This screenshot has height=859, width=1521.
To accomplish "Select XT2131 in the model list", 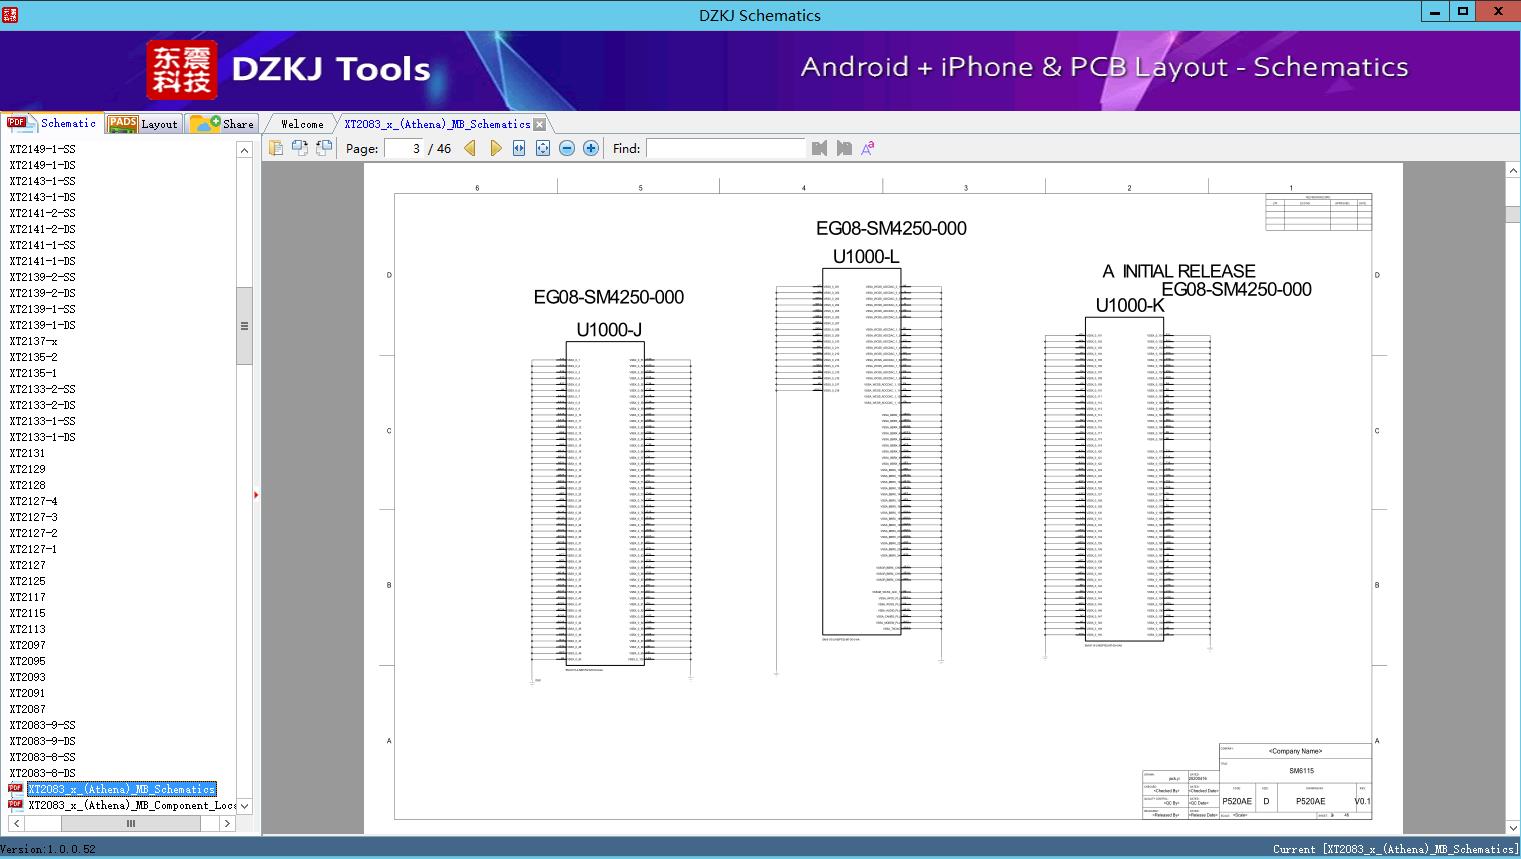I will point(27,453).
